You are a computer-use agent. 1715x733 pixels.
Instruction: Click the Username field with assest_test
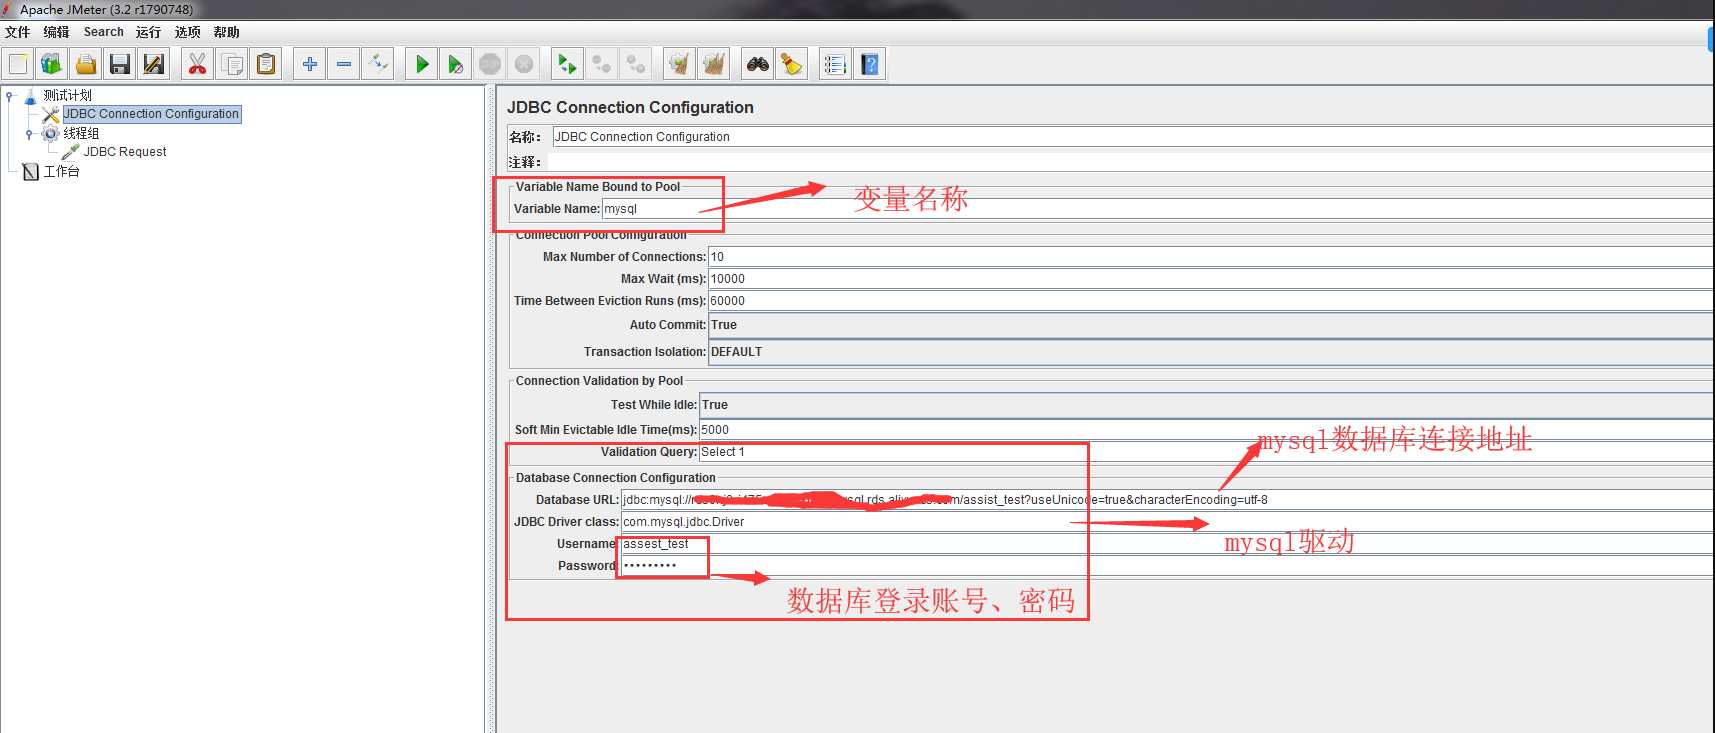pos(1167,544)
